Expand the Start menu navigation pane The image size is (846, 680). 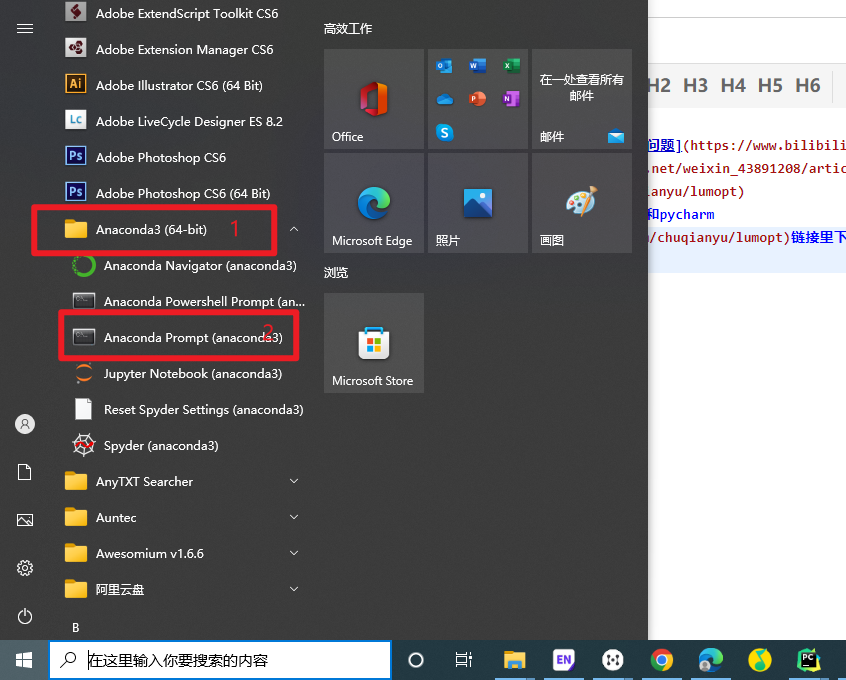click(25, 28)
